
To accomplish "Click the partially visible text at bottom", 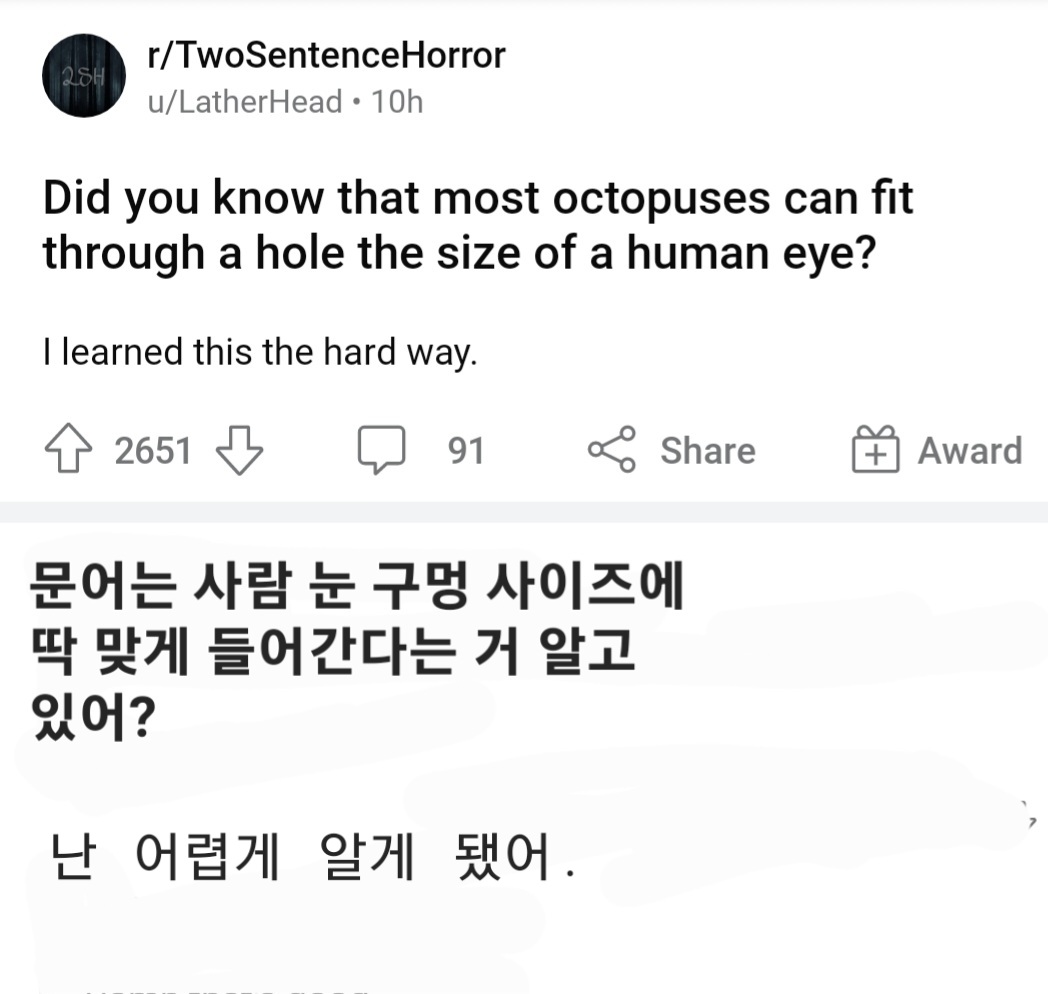I will [227, 990].
